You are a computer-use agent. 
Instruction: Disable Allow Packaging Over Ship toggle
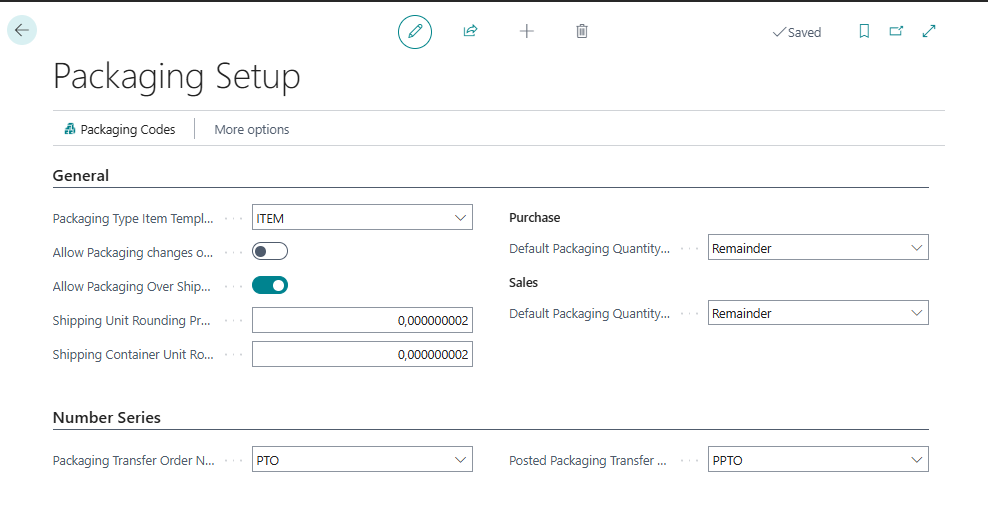(270, 286)
